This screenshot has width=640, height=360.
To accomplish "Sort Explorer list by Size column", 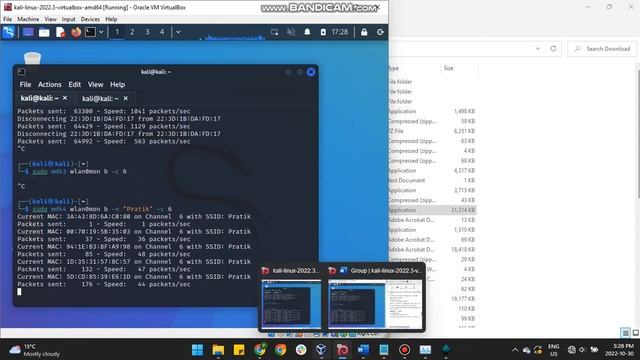I will 449,68.
